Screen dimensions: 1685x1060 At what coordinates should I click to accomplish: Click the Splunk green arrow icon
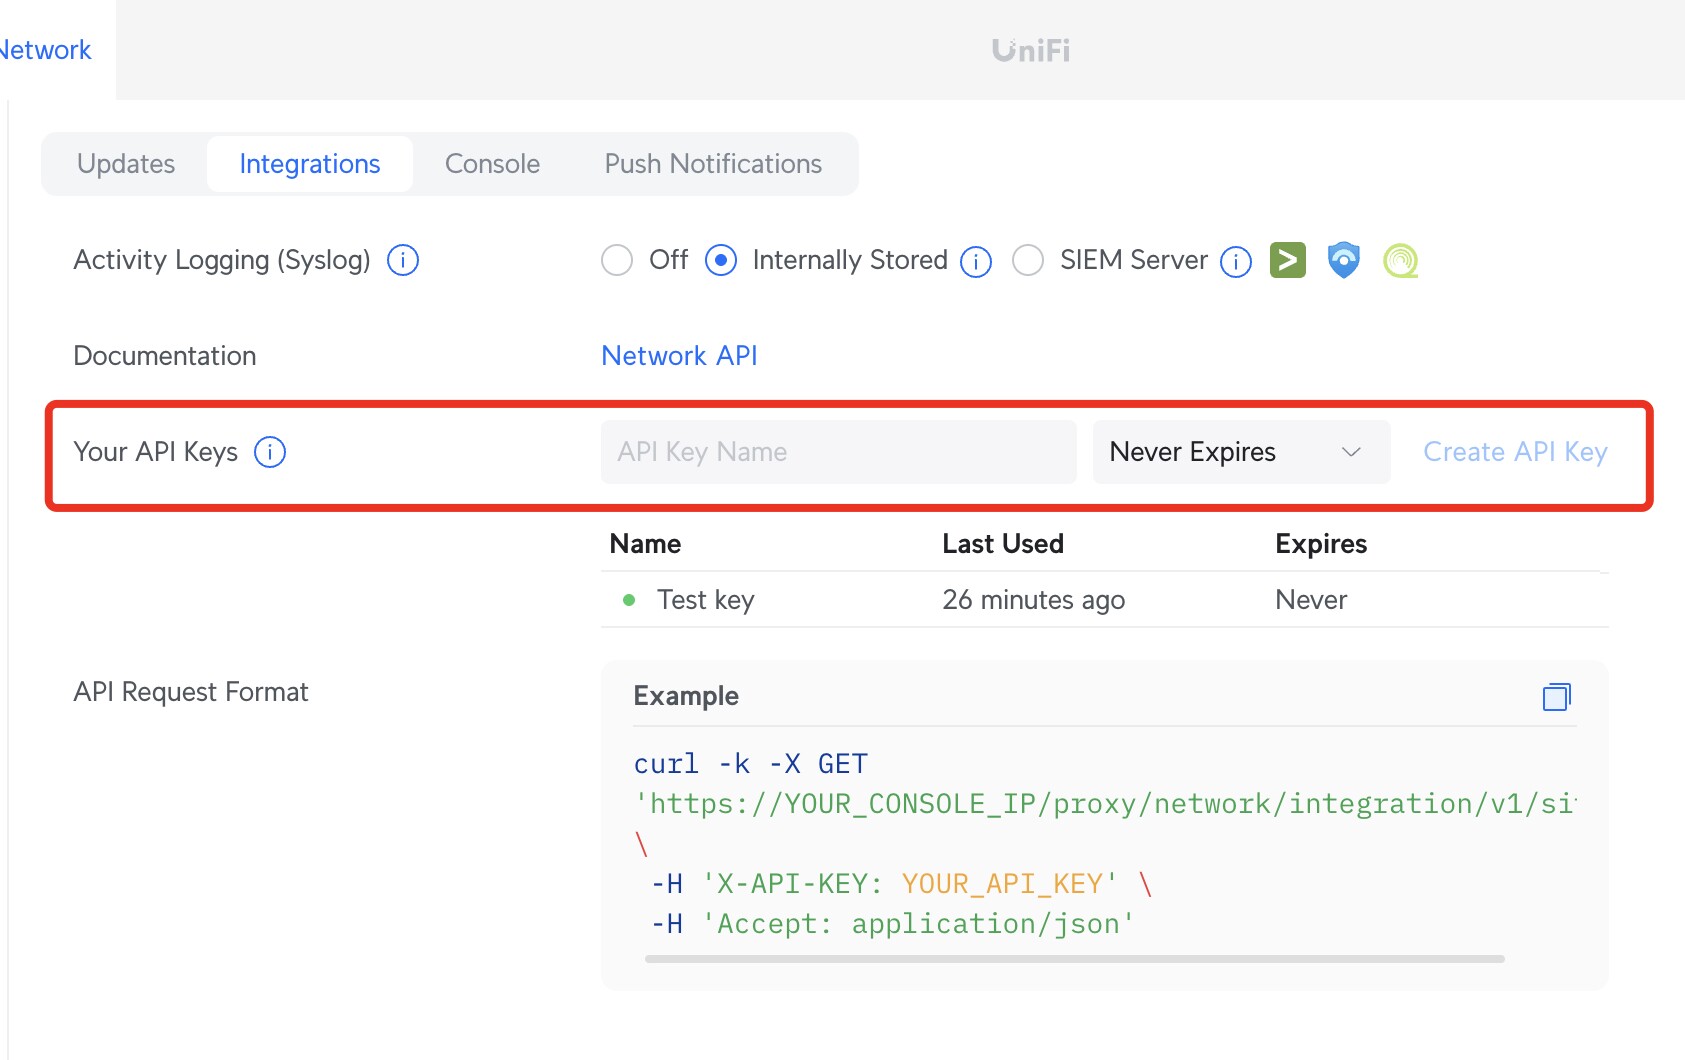click(1287, 260)
